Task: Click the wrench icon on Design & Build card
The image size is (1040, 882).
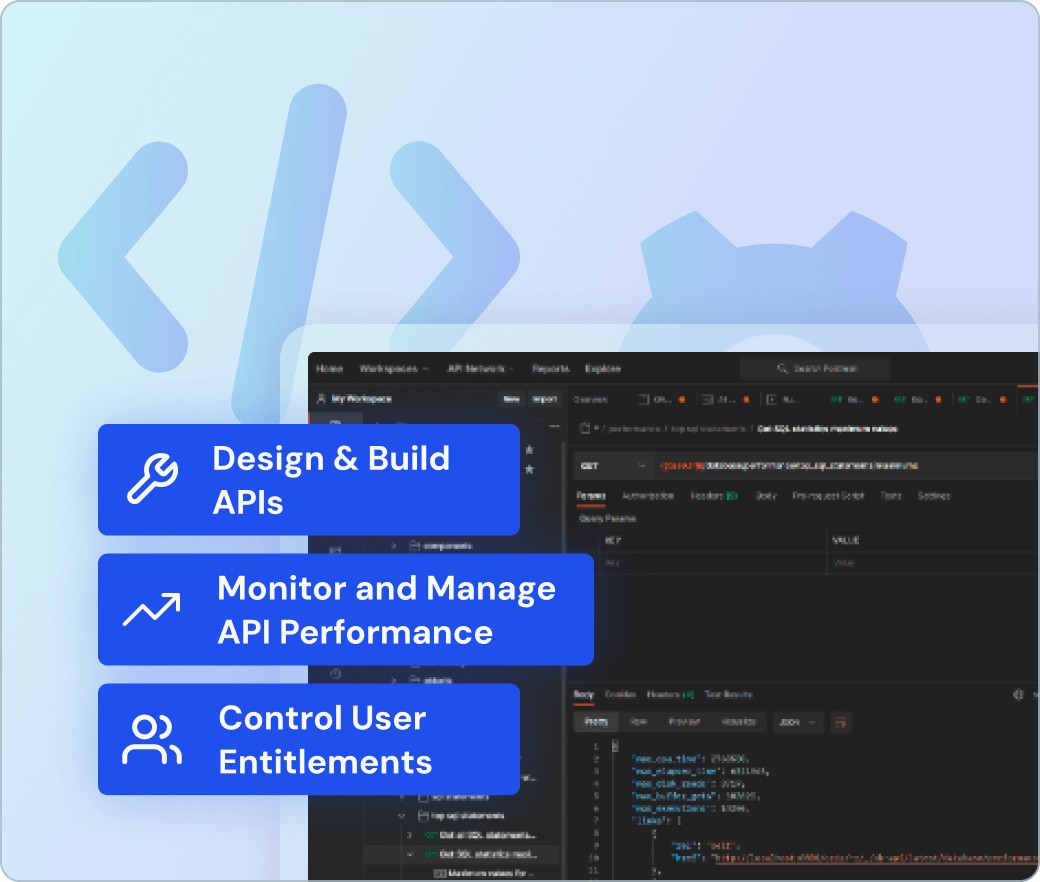Action: 153,478
